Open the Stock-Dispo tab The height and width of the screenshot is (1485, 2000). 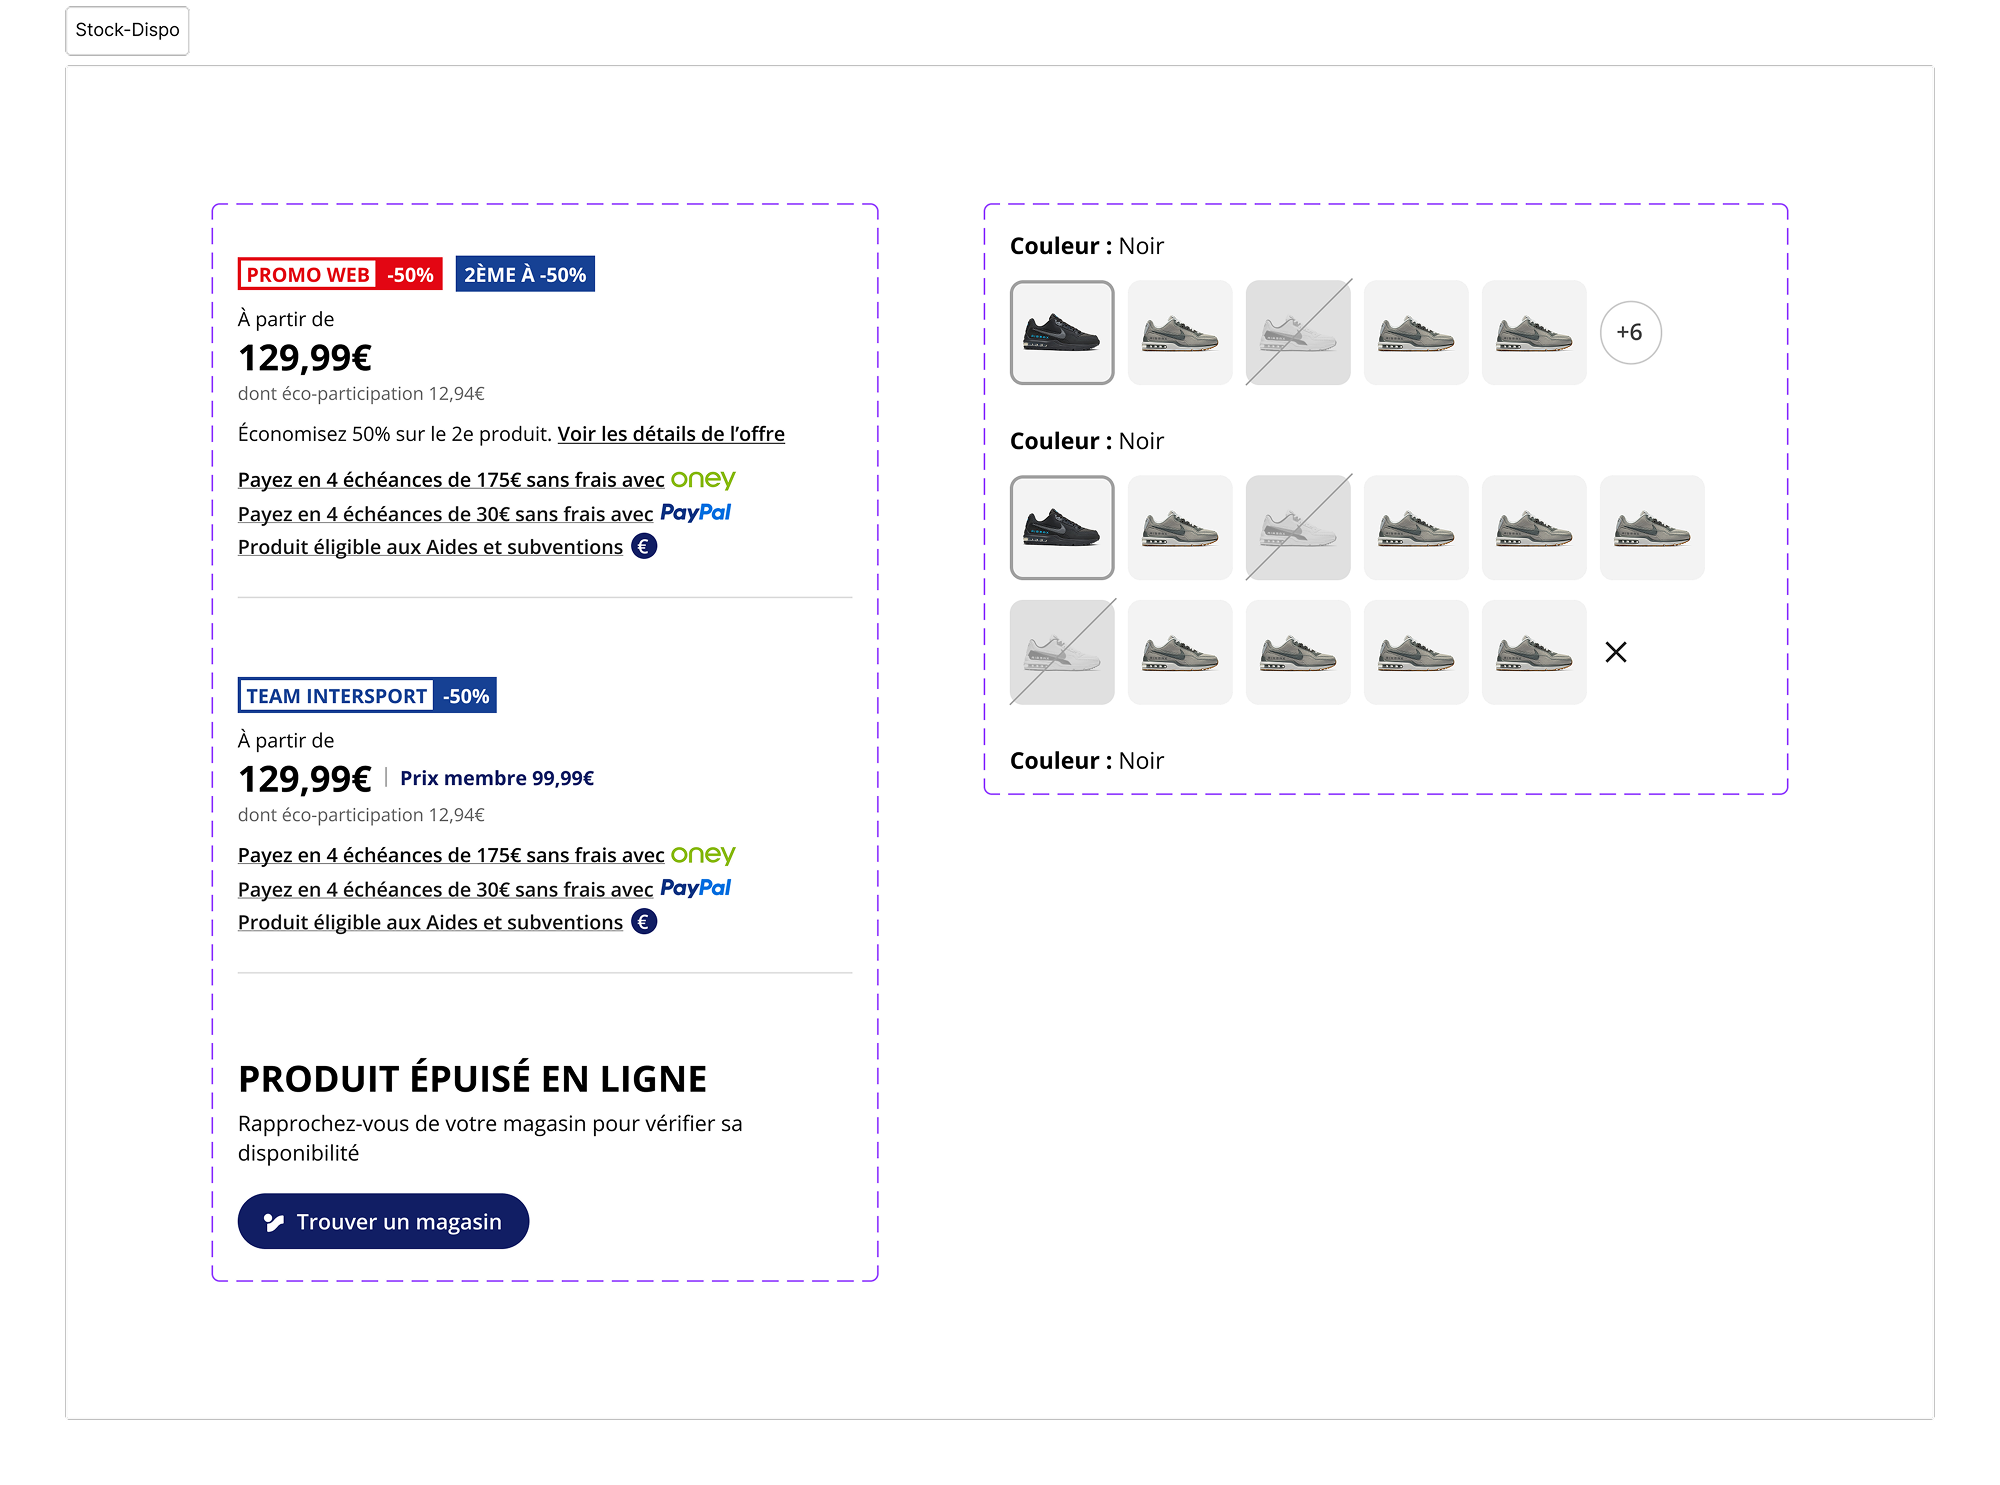click(127, 30)
